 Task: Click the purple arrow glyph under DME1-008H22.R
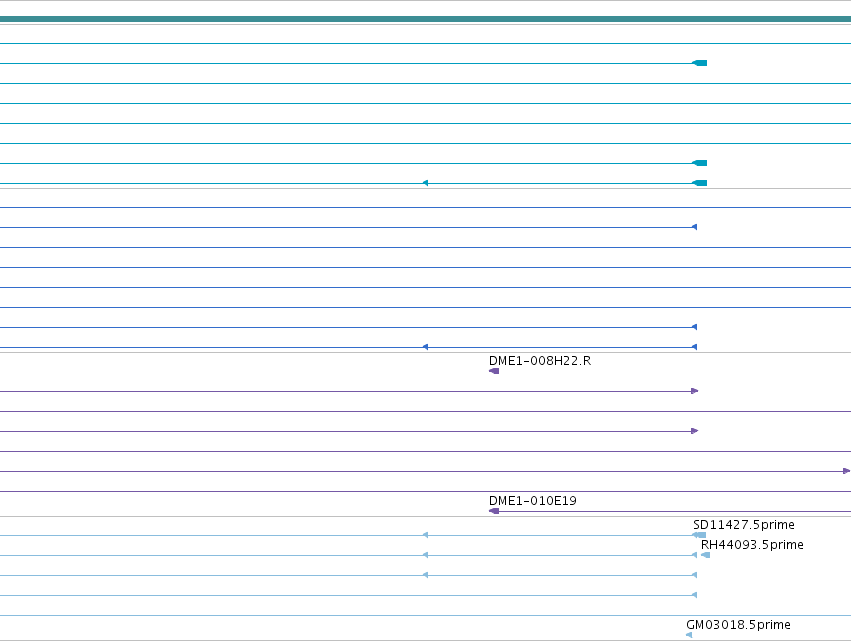pyautogui.click(x=494, y=371)
